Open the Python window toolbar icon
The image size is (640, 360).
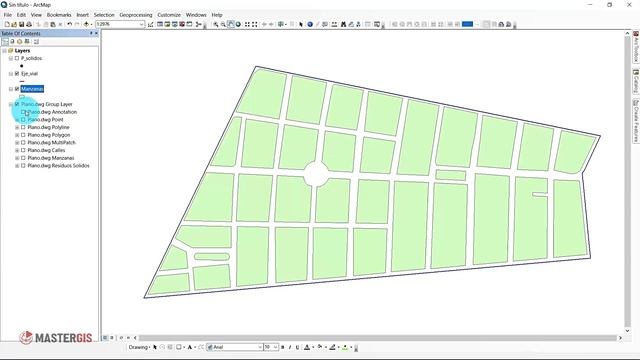(189, 24)
